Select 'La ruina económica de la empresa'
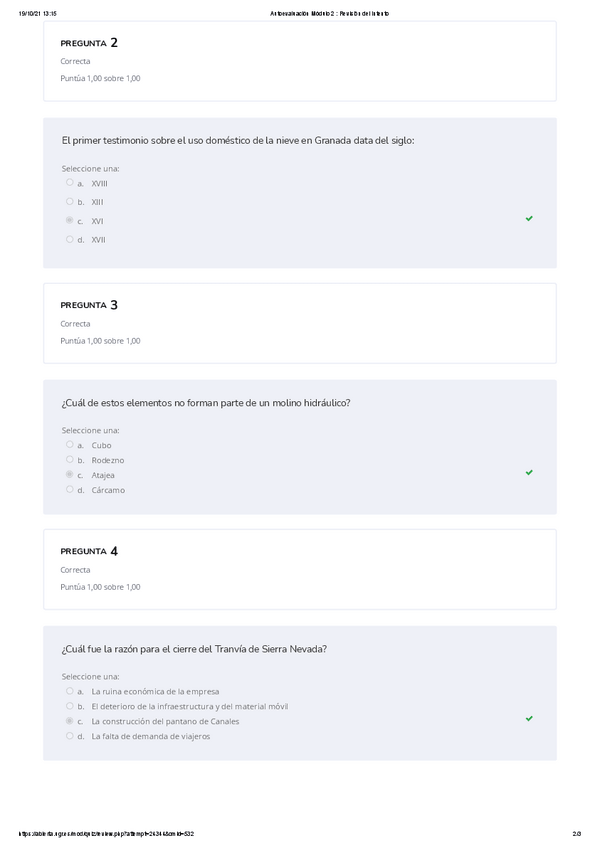600x848 pixels. tap(70, 691)
